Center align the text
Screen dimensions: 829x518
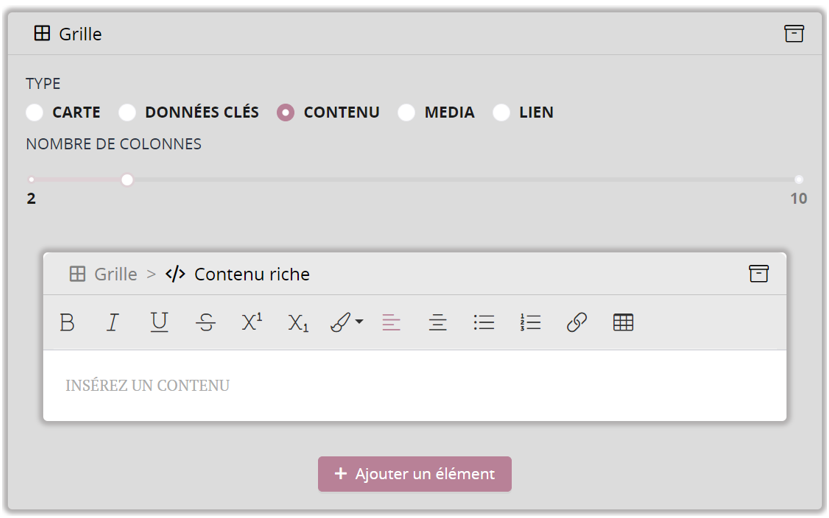437,322
